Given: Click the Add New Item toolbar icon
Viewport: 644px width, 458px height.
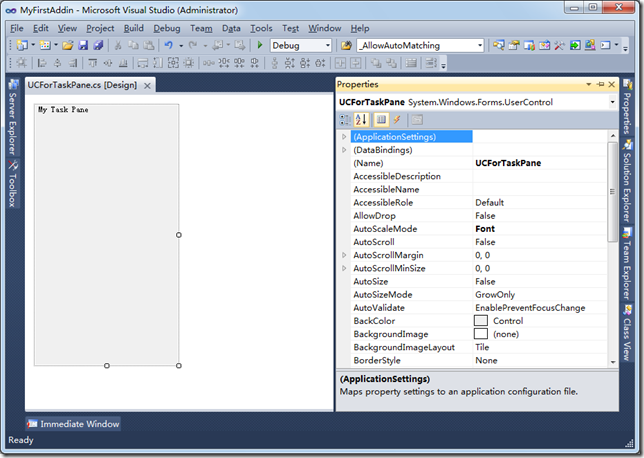Looking at the screenshot, I should 45,45.
